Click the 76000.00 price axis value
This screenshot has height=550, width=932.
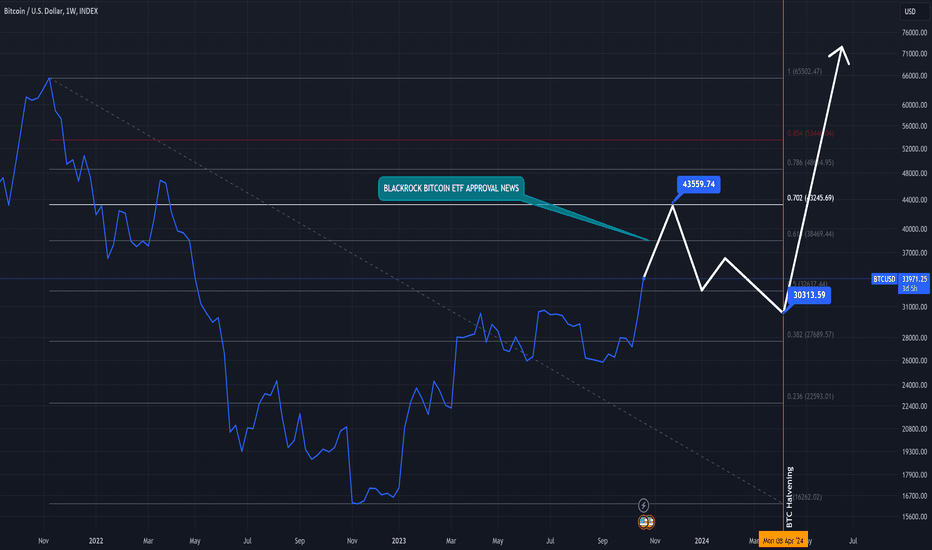tap(915, 33)
